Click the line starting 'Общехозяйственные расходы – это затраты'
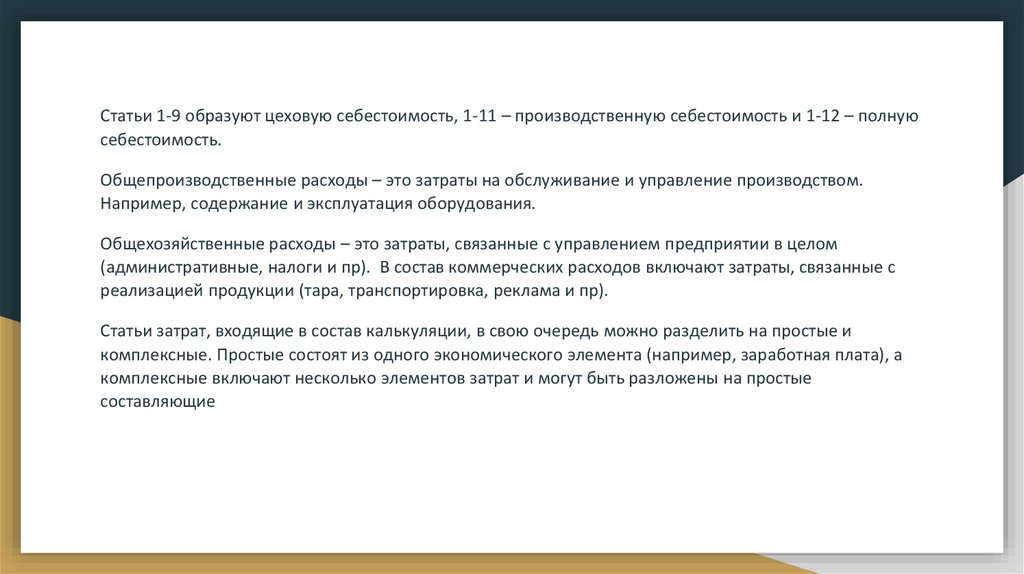Screen dimensions: 1024x574 pos(468,244)
